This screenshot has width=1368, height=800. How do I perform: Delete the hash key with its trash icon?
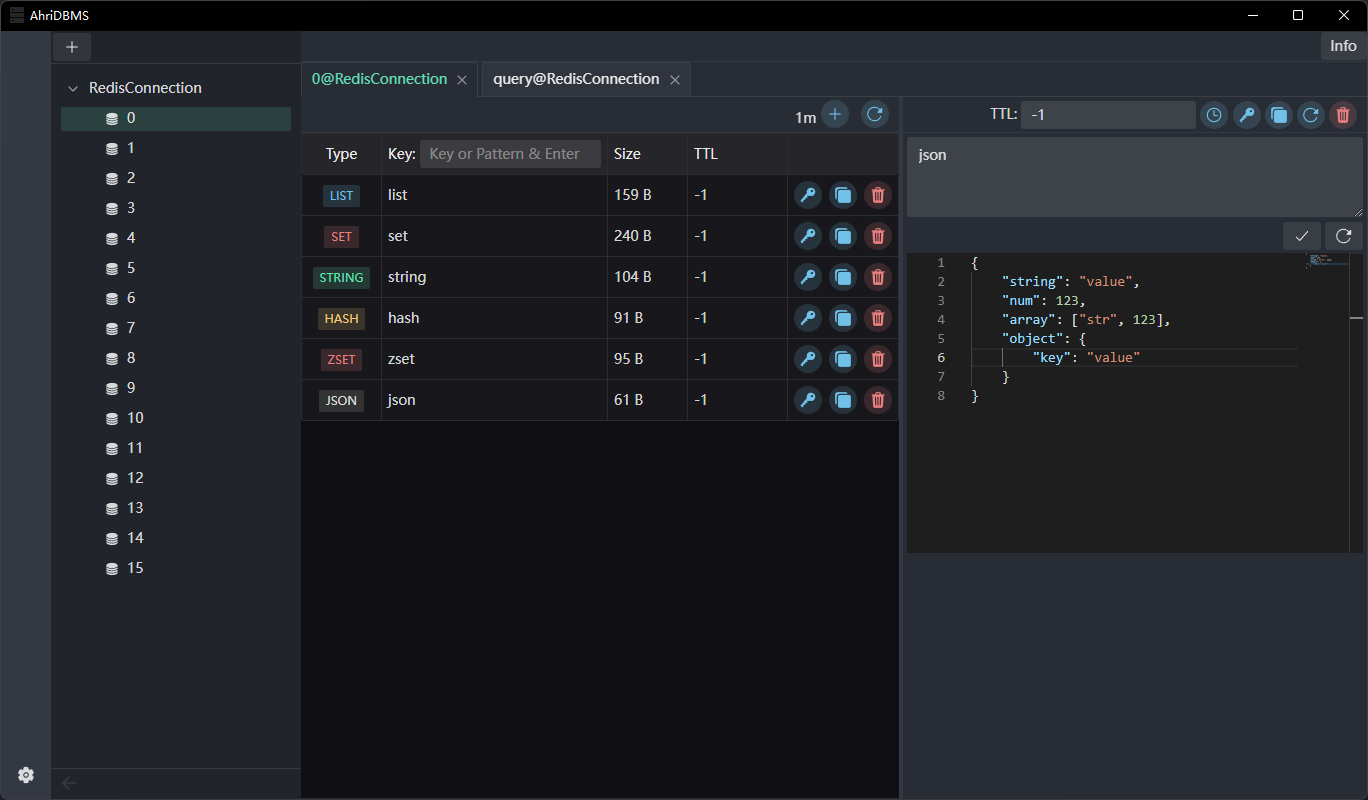coord(878,318)
